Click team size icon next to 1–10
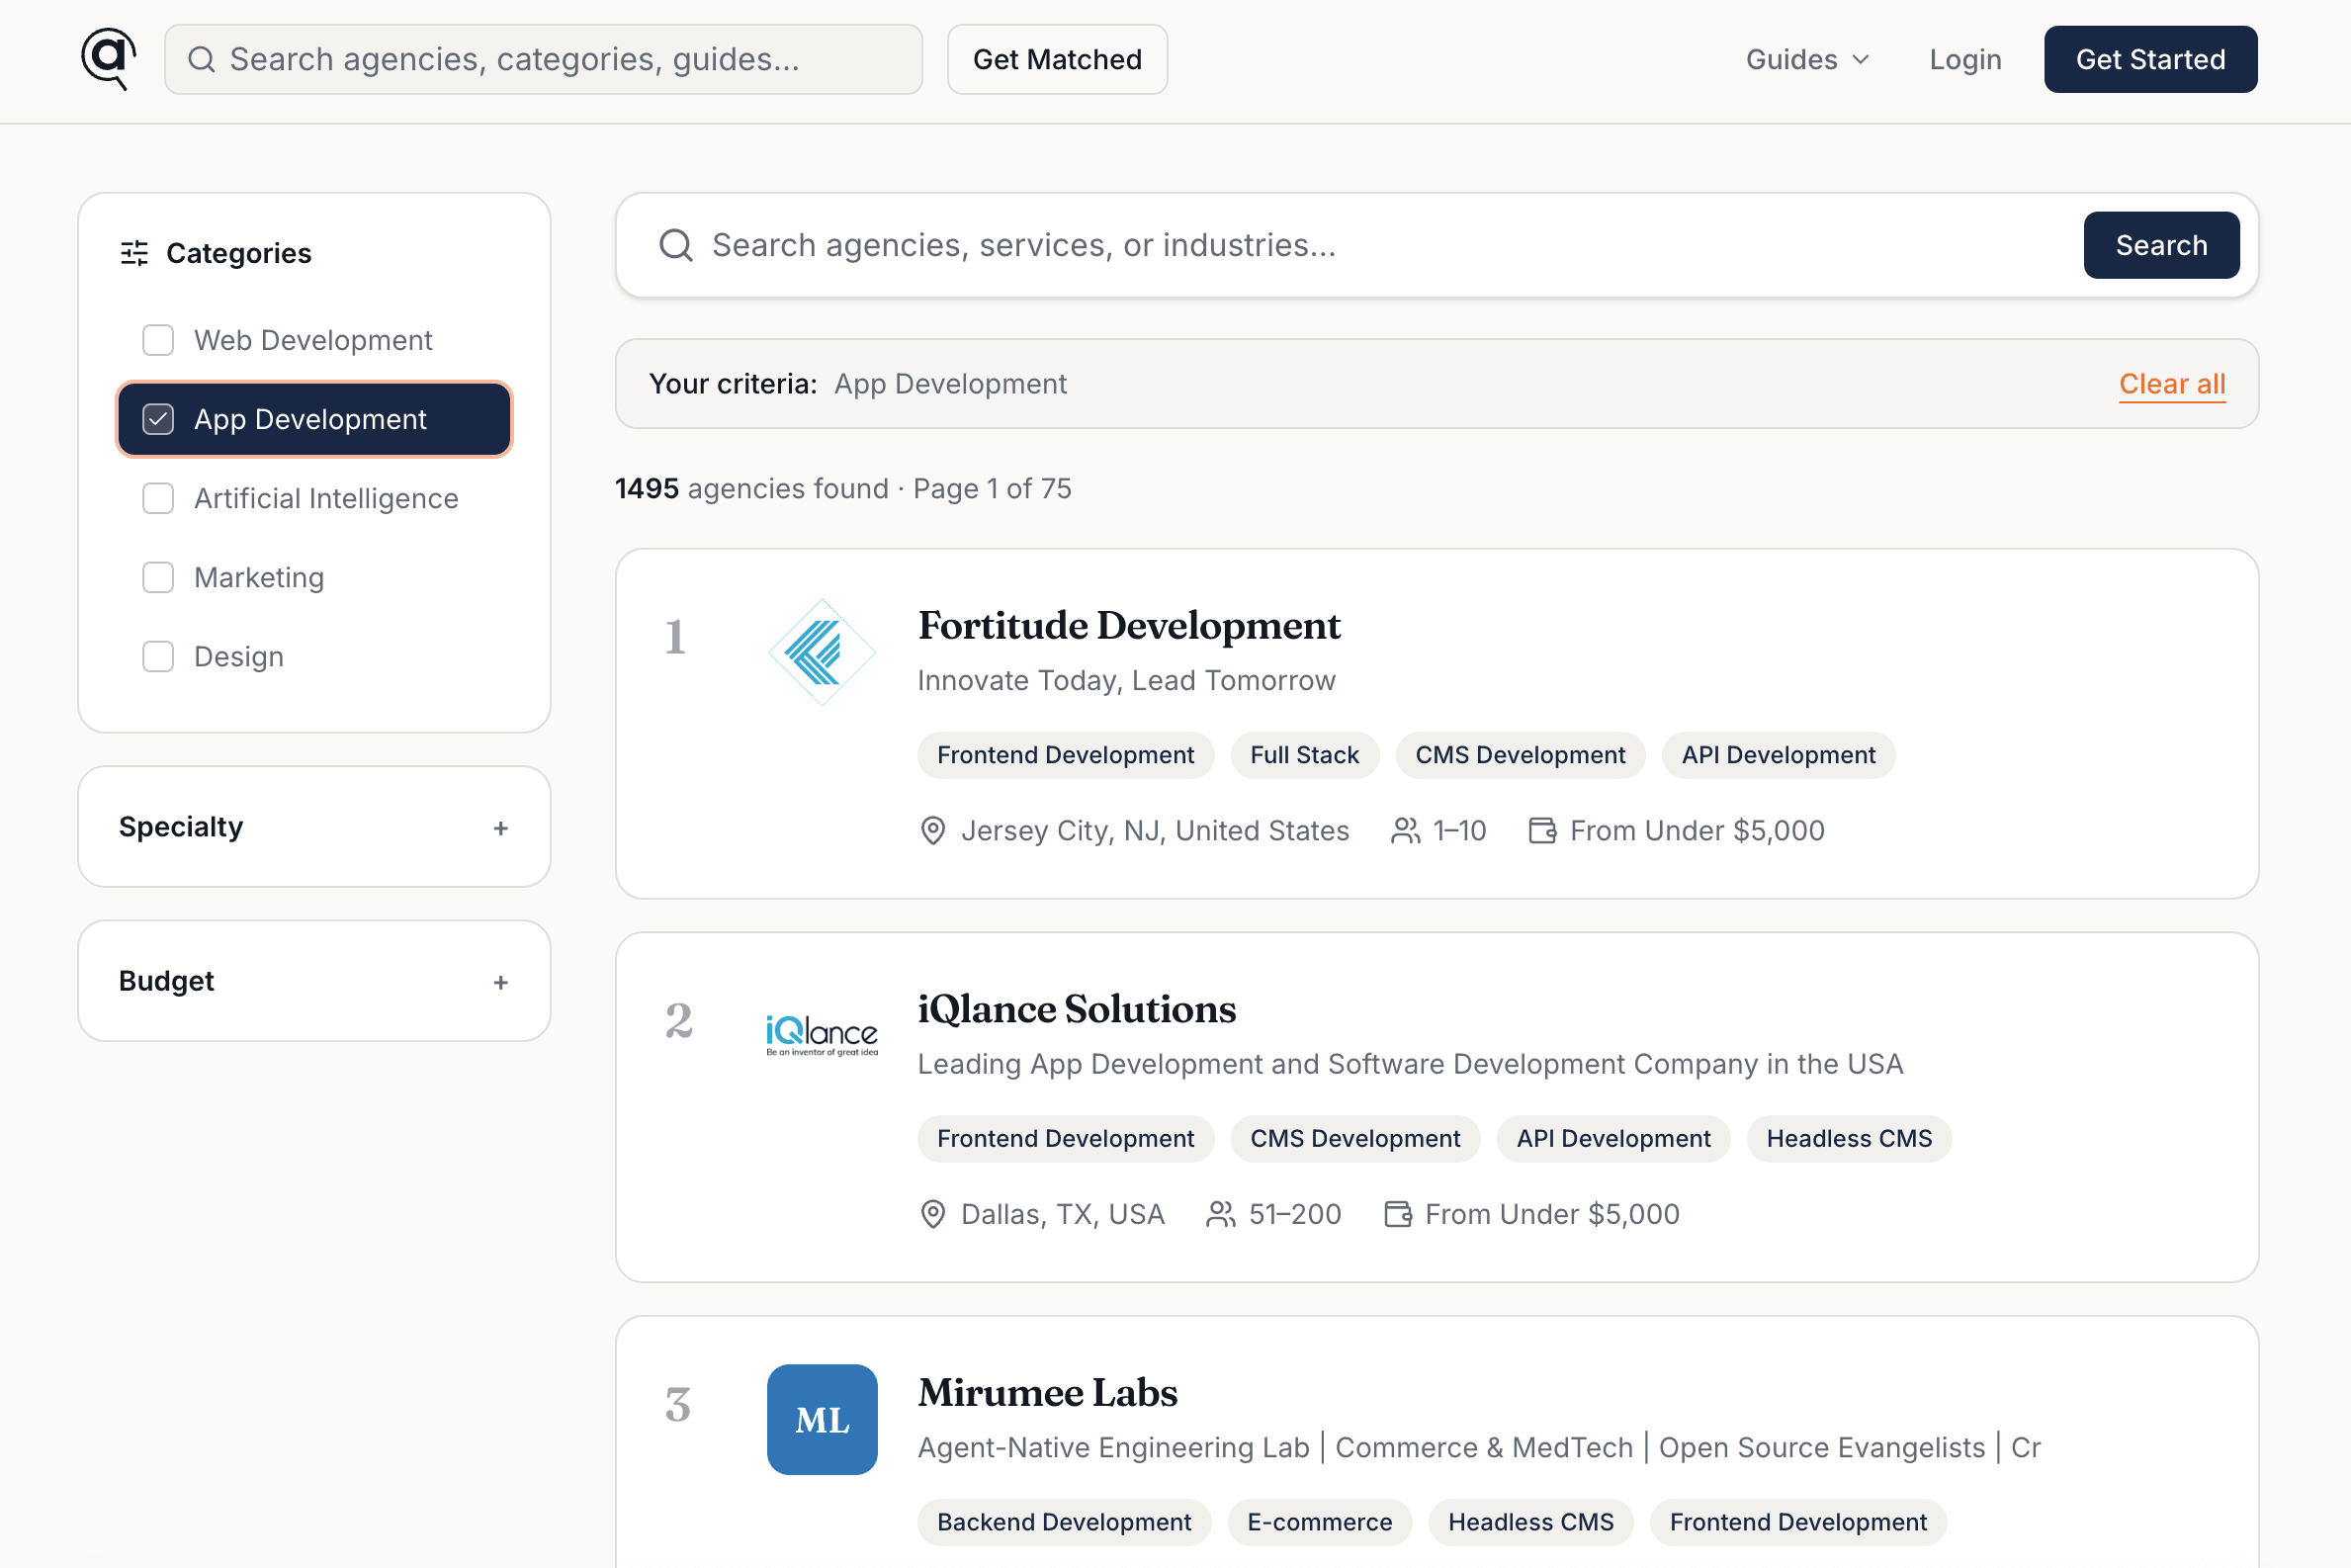Screen dimensions: 2351x1568 click(1405, 831)
